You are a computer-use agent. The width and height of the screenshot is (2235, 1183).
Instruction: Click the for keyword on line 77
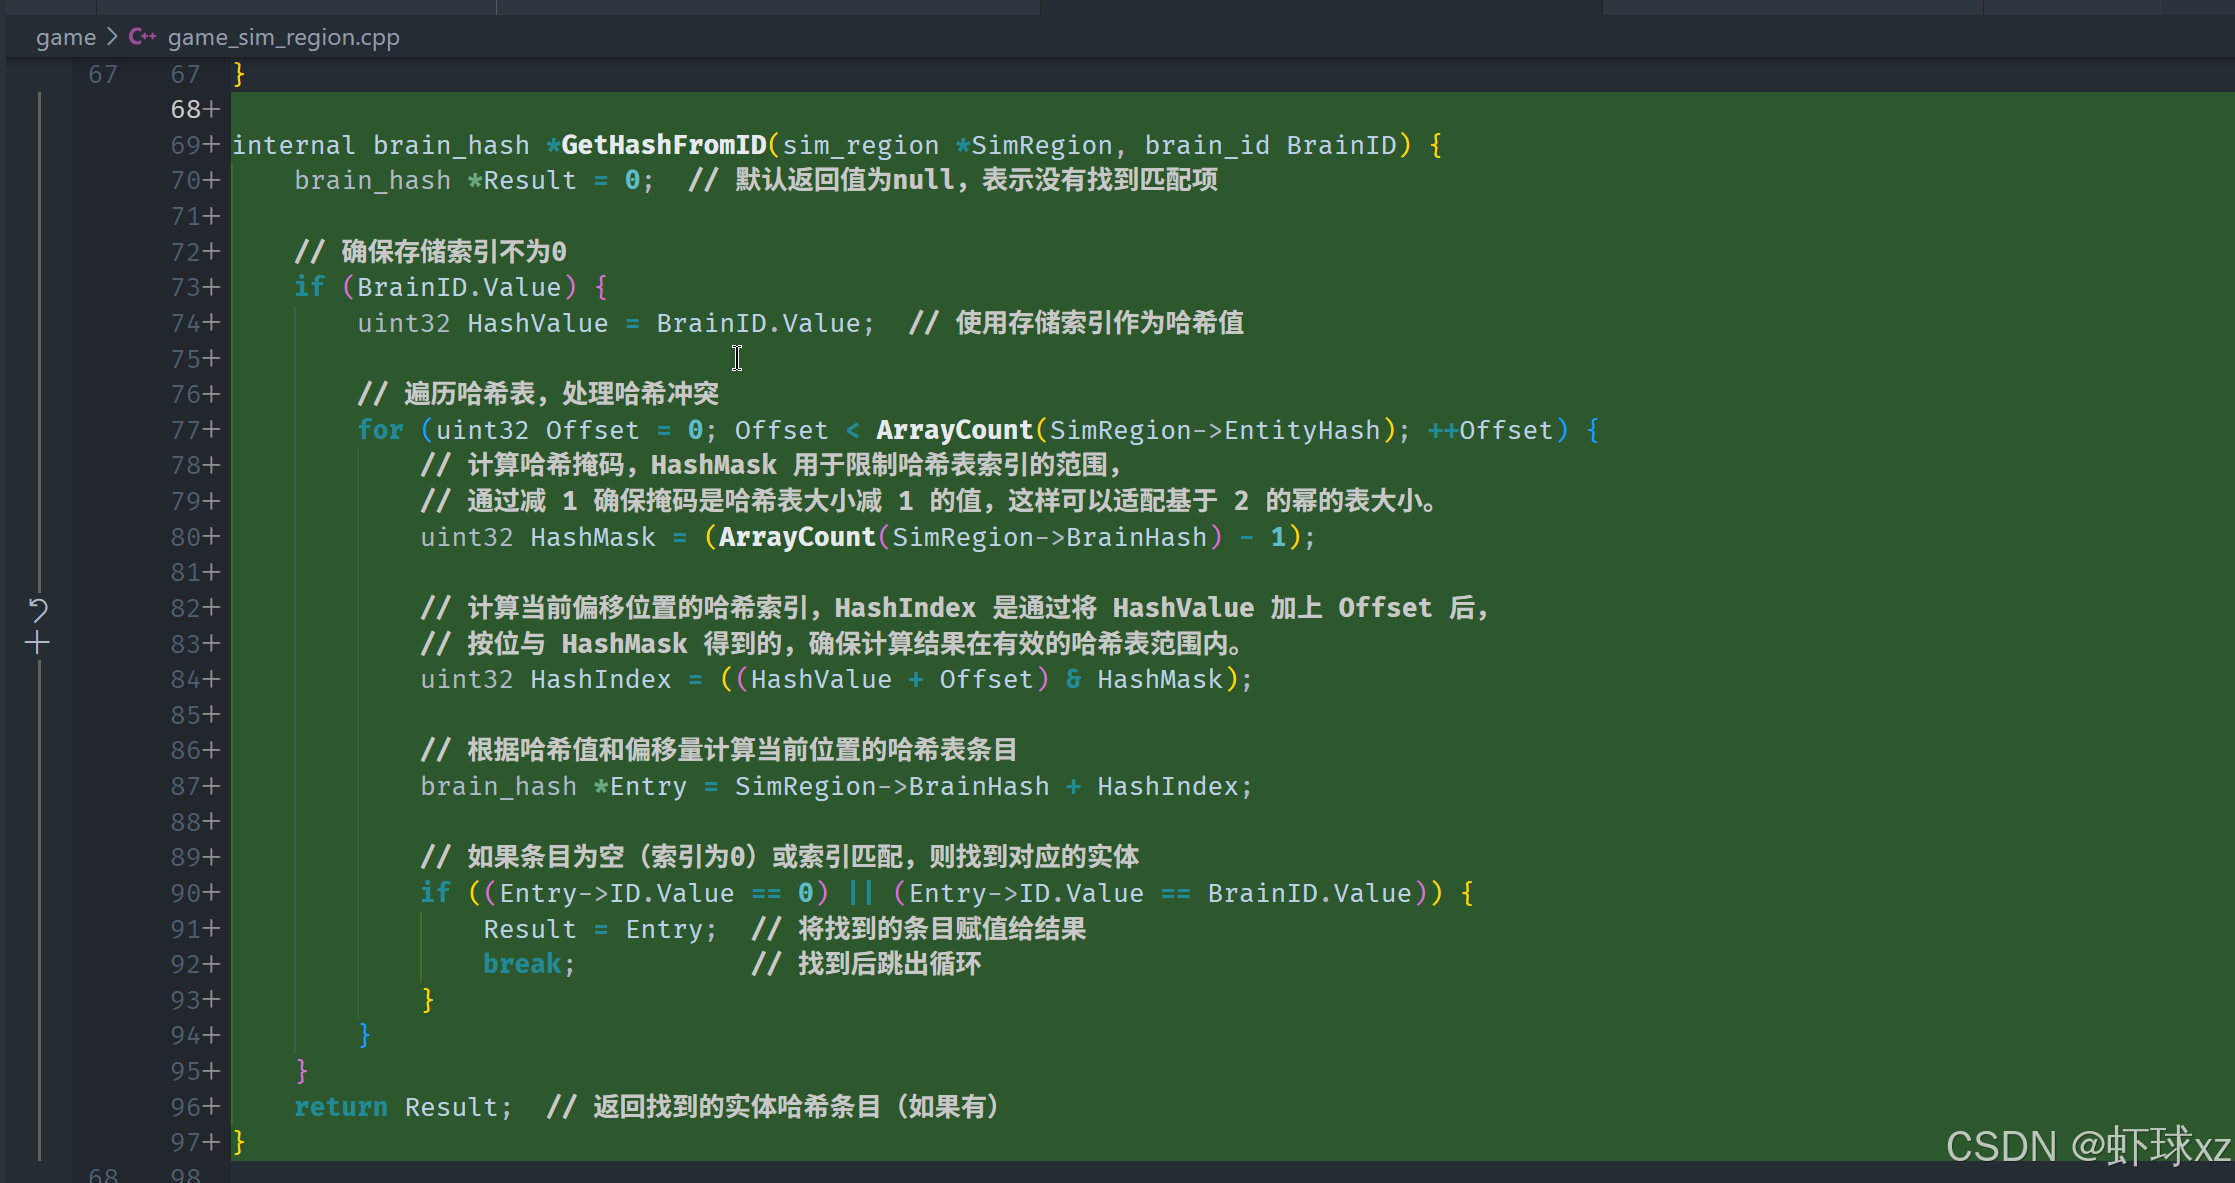click(380, 430)
